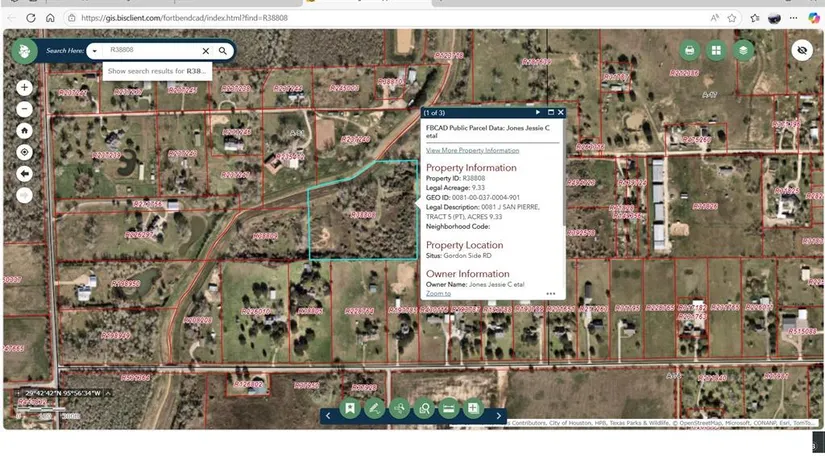Open the popup's three-dot actions menu
The height and width of the screenshot is (464, 825).
(551, 294)
